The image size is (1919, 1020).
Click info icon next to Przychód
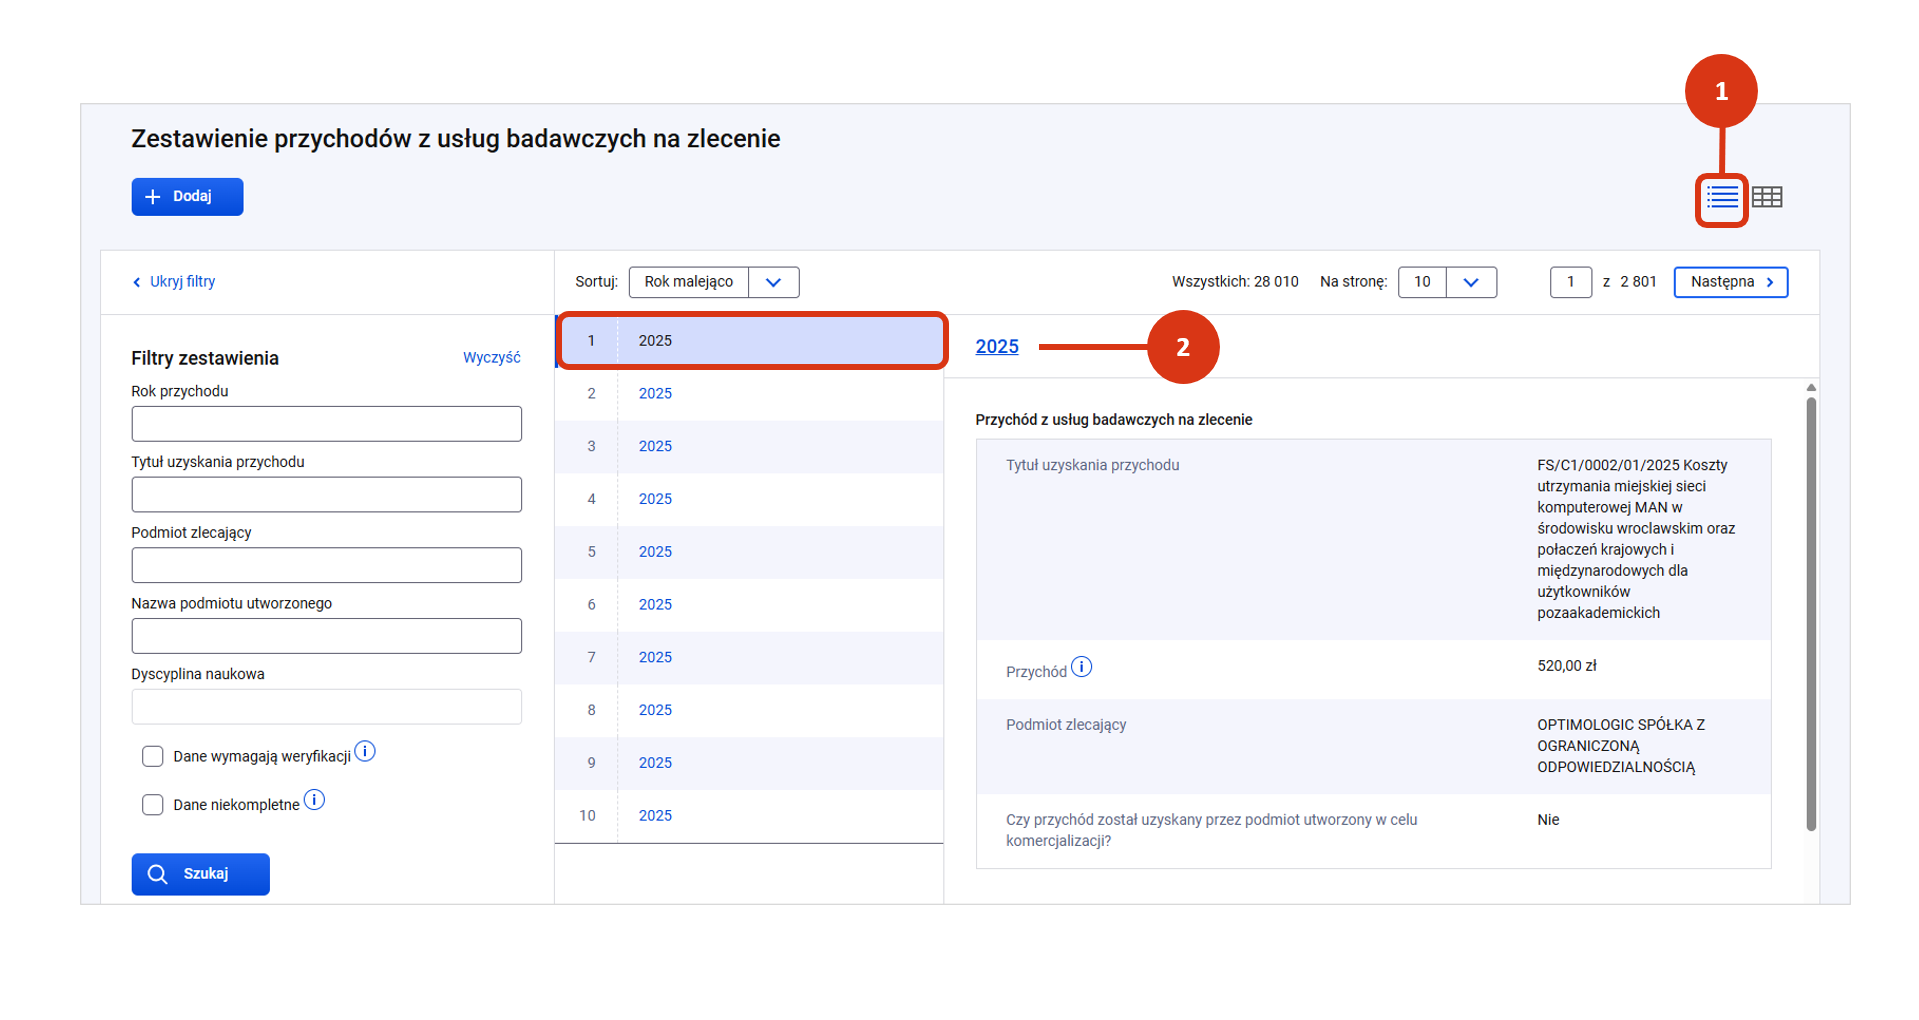(1081, 667)
